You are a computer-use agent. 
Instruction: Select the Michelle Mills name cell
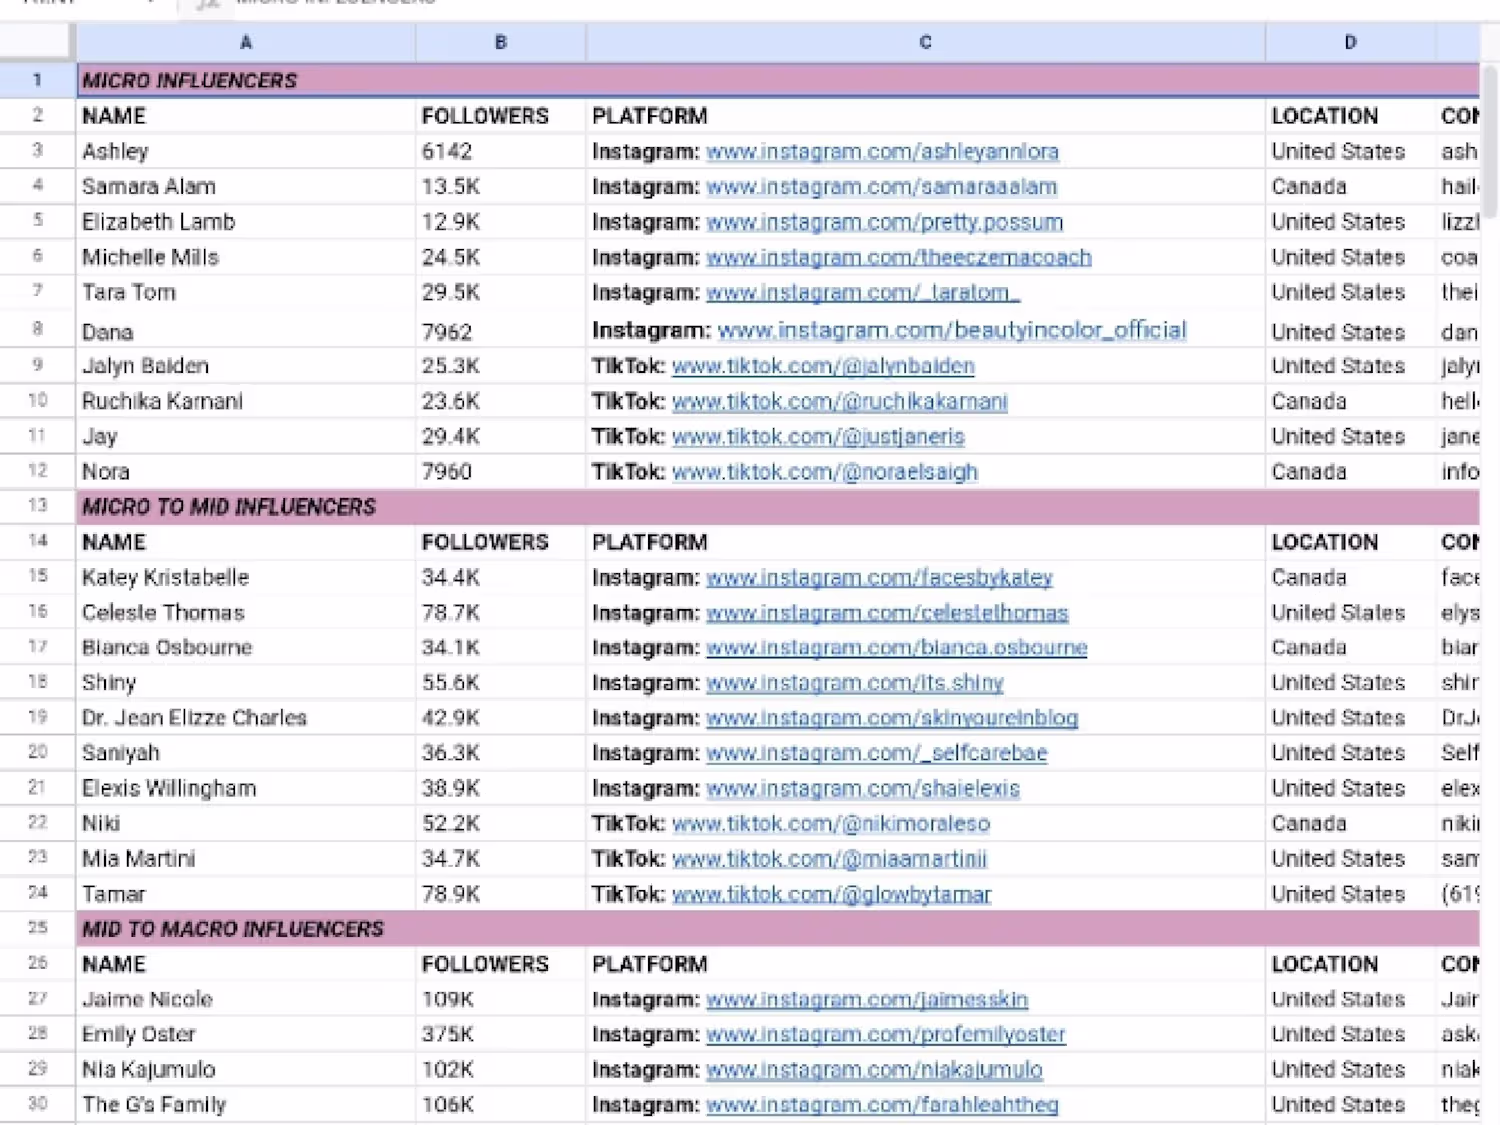click(150, 258)
